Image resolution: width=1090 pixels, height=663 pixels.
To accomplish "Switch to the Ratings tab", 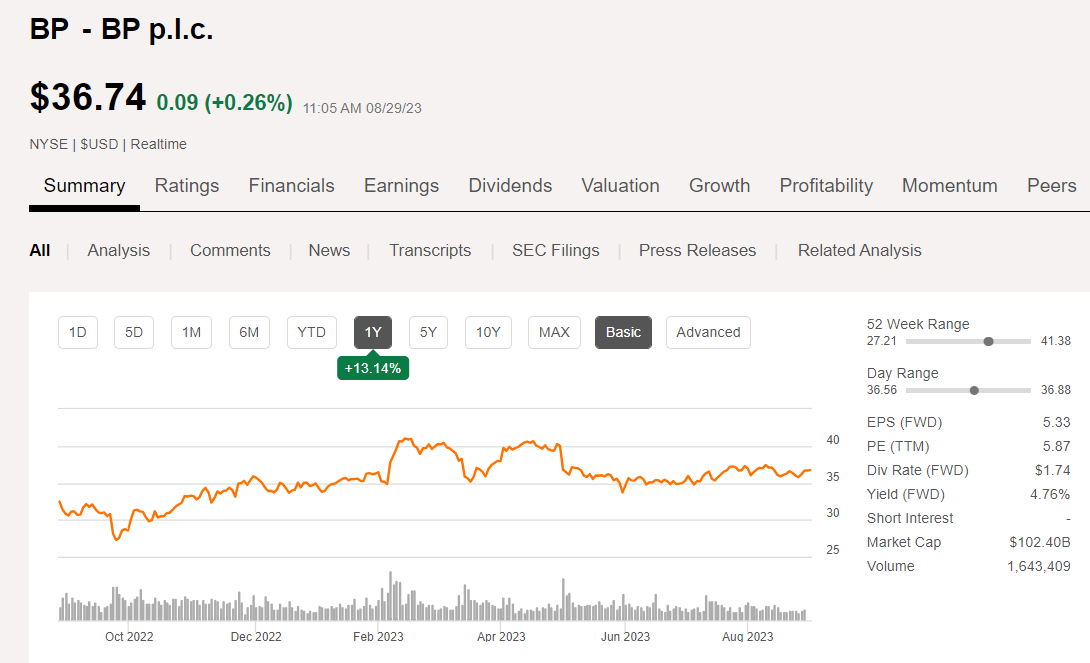I will (x=187, y=185).
